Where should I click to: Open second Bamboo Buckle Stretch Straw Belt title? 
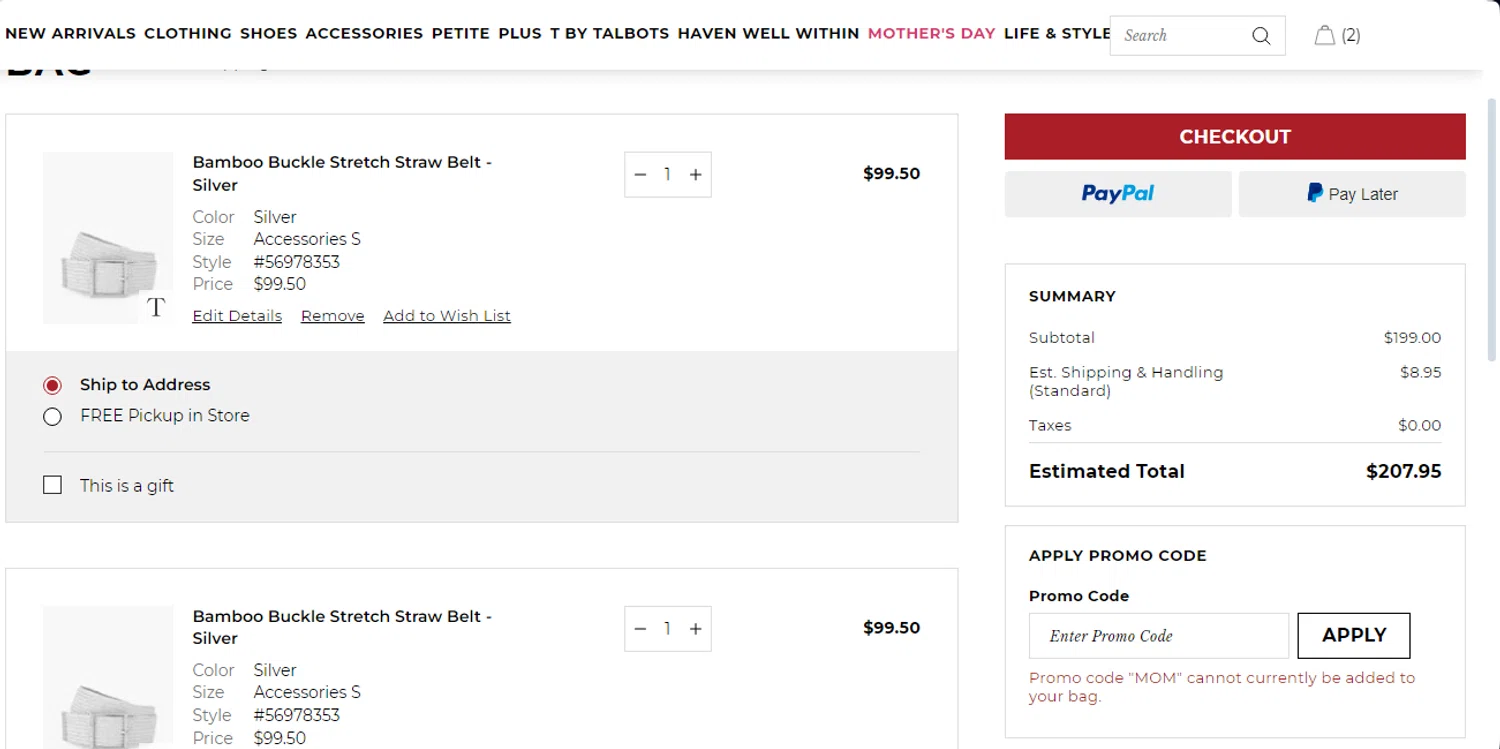point(342,627)
